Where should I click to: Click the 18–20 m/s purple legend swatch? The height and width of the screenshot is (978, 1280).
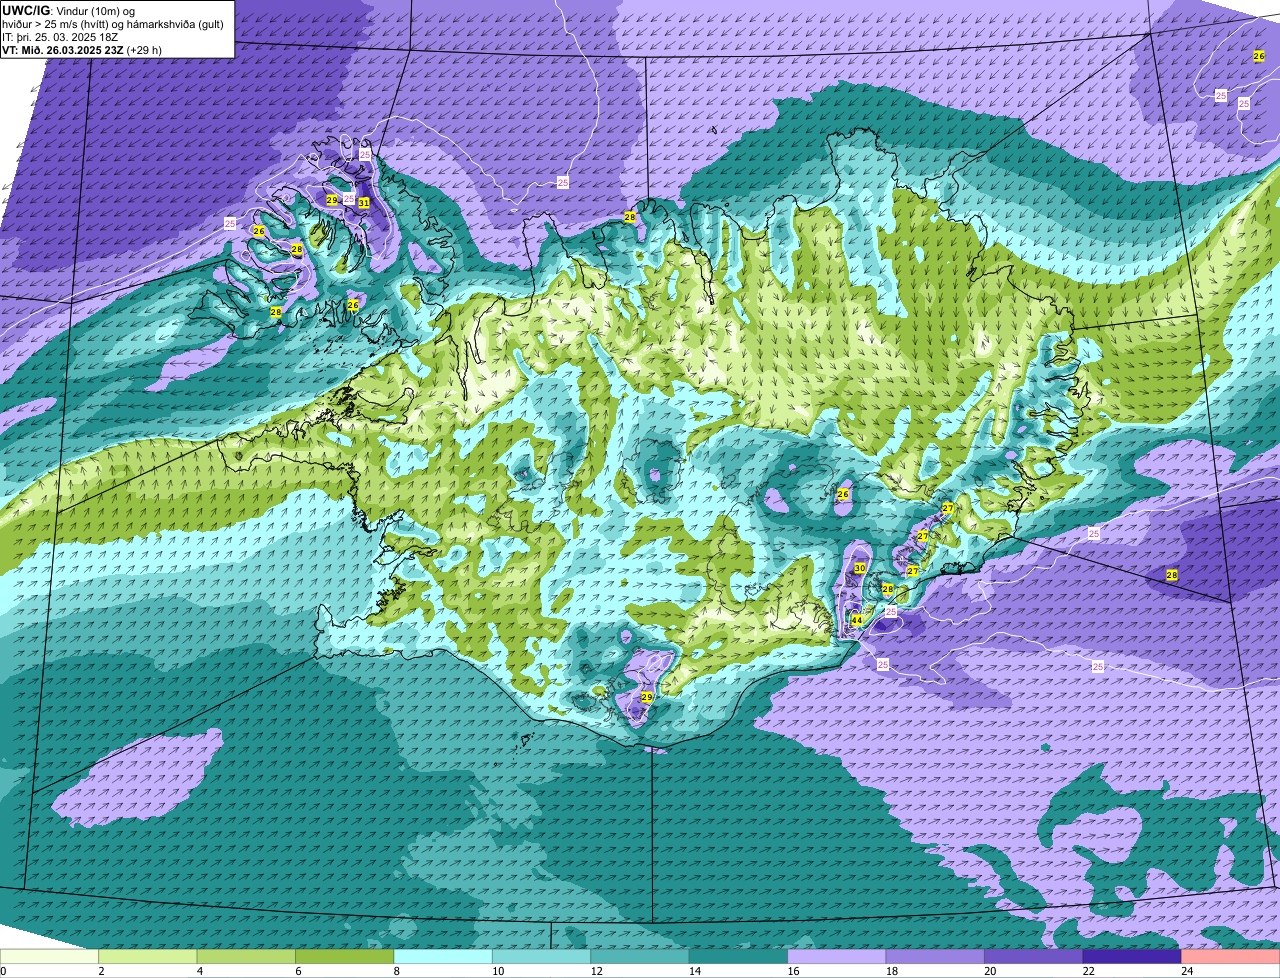[x=936, y=956]
